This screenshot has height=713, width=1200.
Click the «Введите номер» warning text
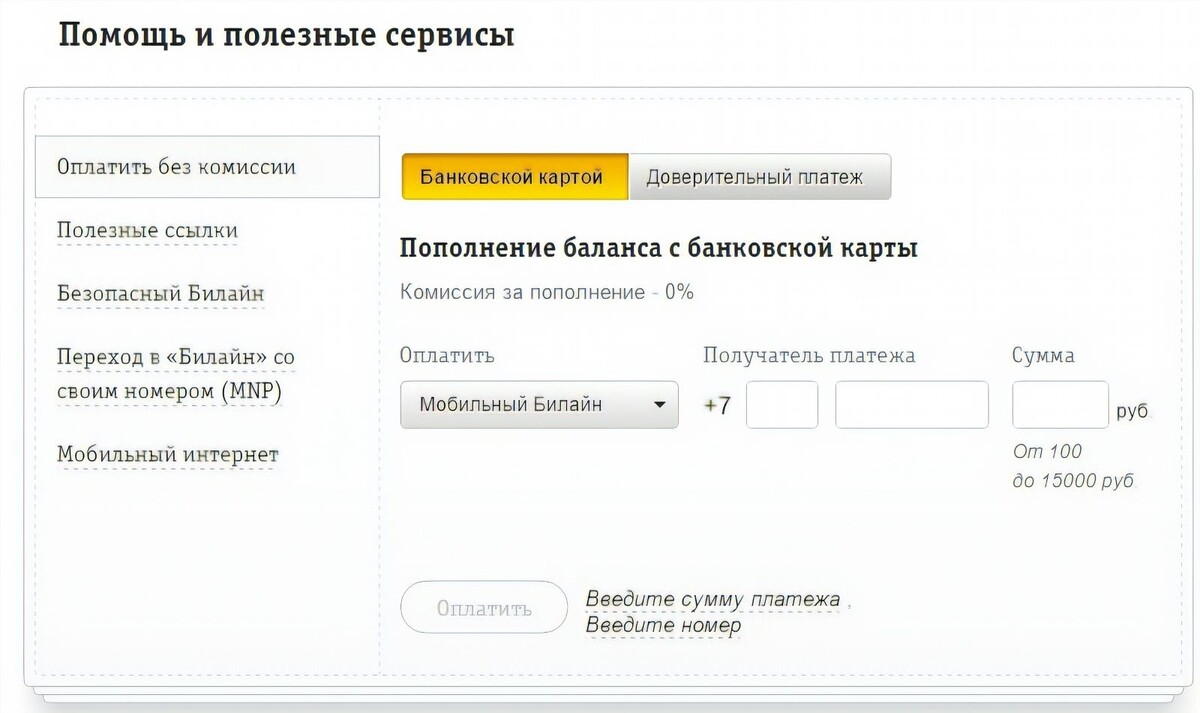[665, 624]
